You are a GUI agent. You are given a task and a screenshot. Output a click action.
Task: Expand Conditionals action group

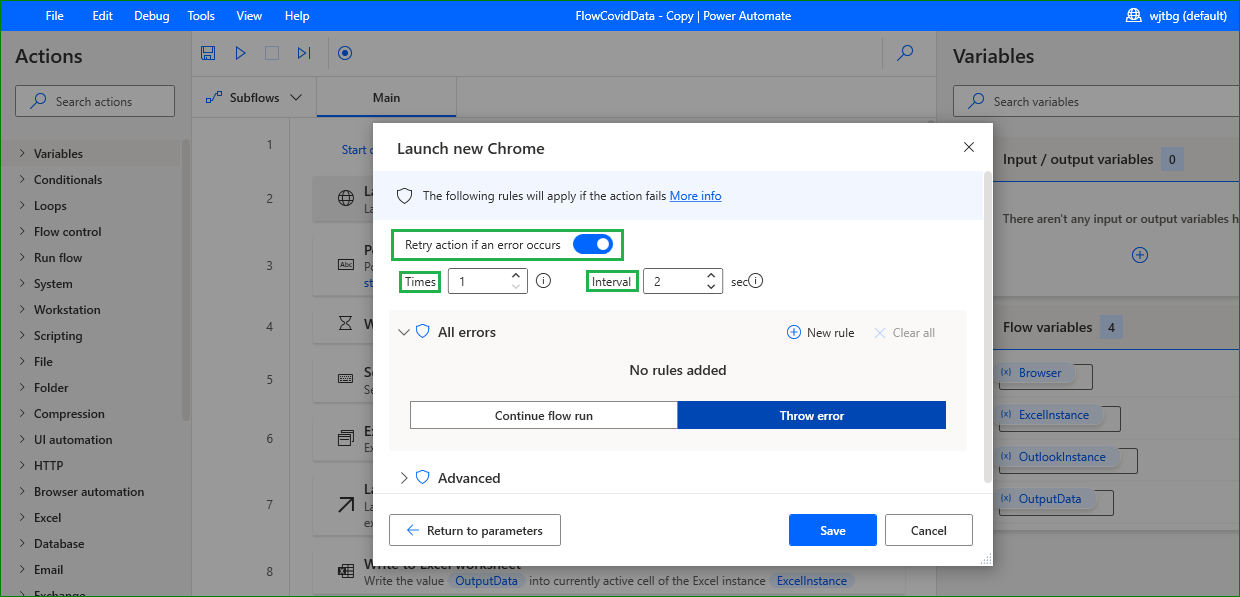click(22, 180)
